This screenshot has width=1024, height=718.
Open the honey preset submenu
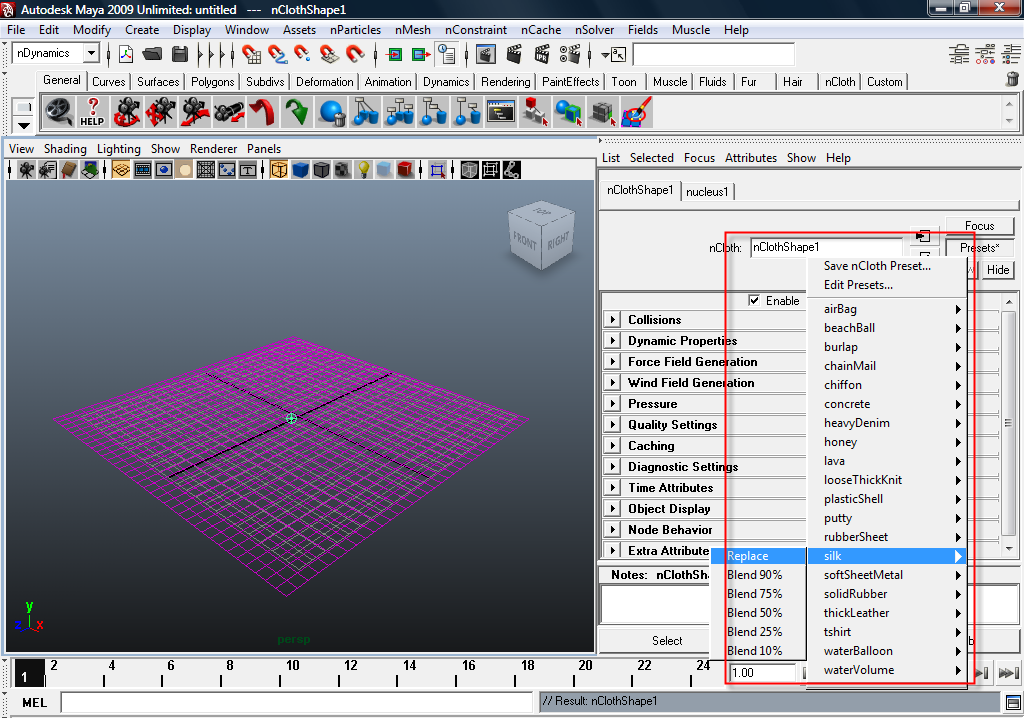tap(887, 442)
